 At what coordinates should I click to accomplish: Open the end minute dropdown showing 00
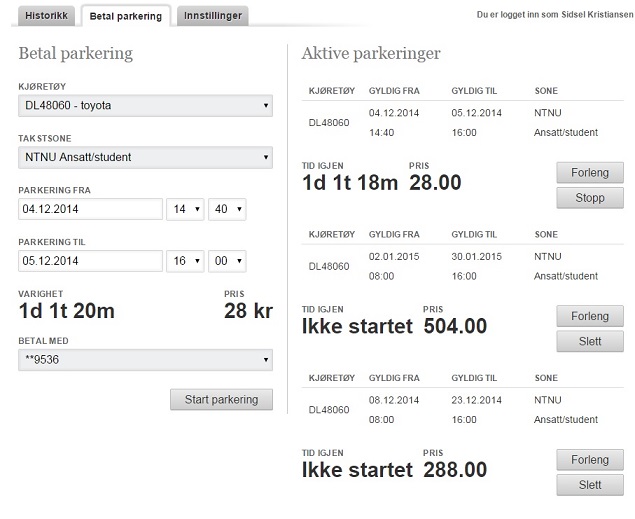click(227, 261)
